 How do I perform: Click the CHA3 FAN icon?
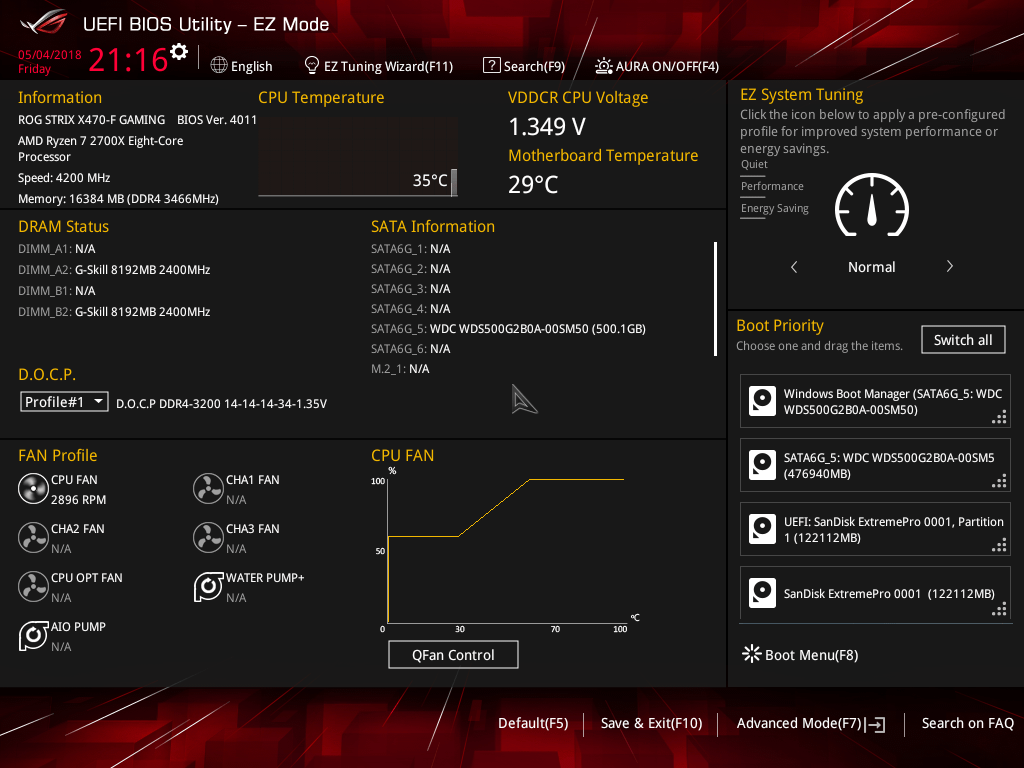coord(208,537)
